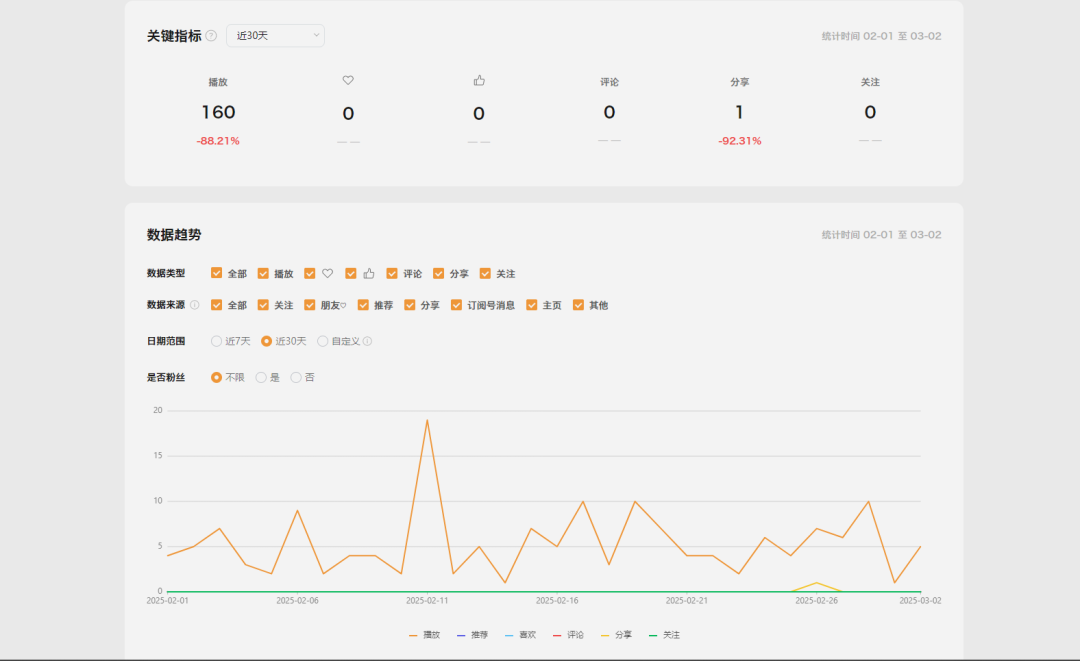Image resolution: width=1080 pixels, height=661 pixels.
Task: Click the help icon beside 关键指标
Action: click(211, 36)
